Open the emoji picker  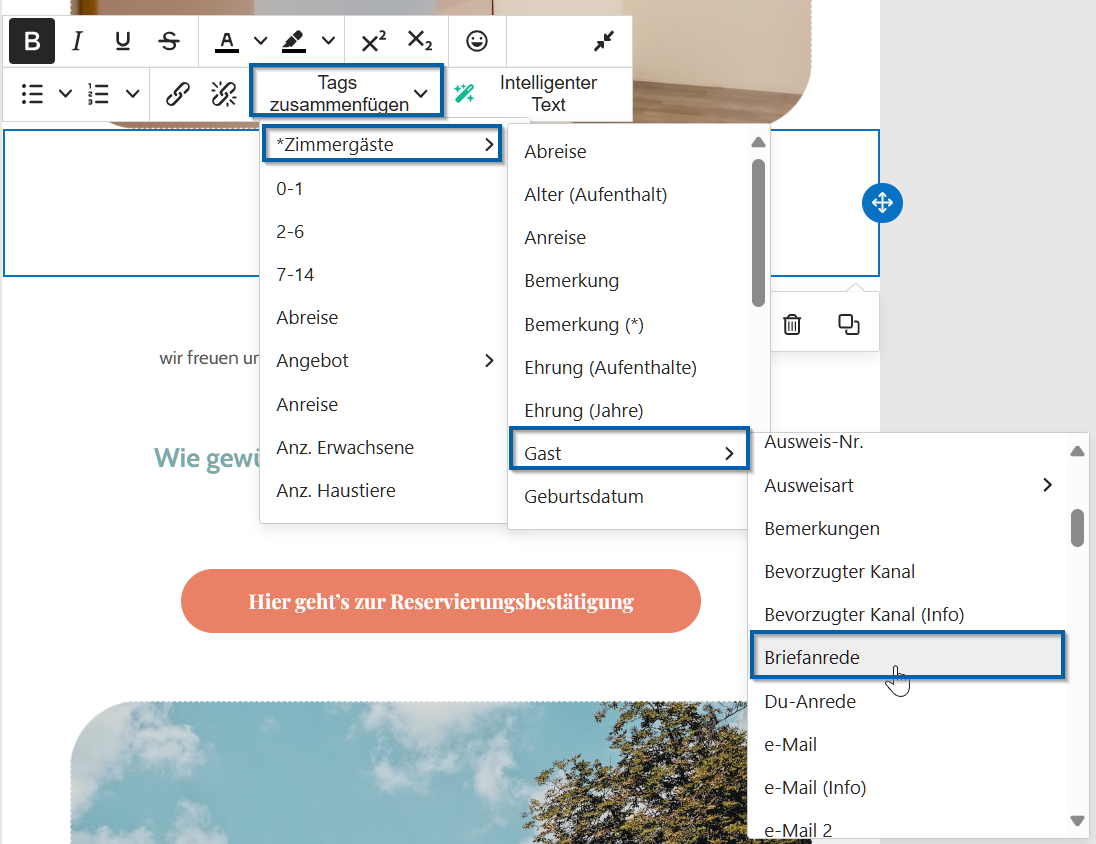point(478,41)
